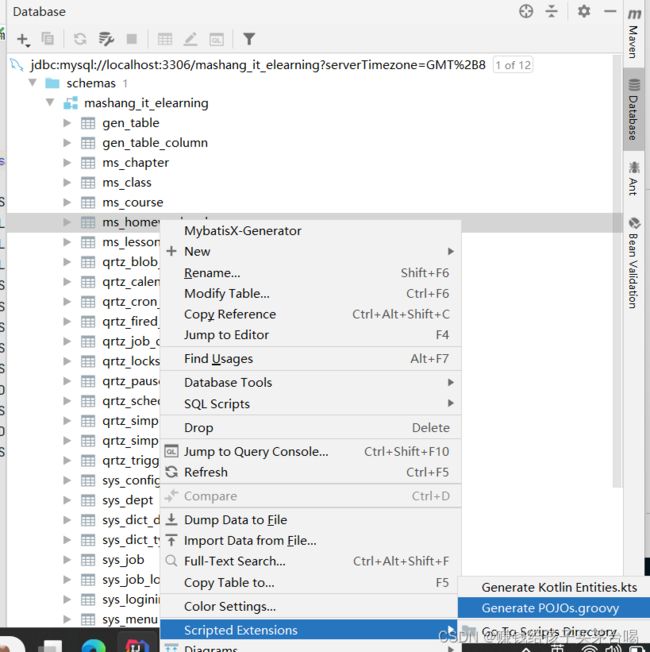This screenshot has height=652, width=650.
Task: Select Generate Kotlin Entities.kts
Action: point(558,587)
